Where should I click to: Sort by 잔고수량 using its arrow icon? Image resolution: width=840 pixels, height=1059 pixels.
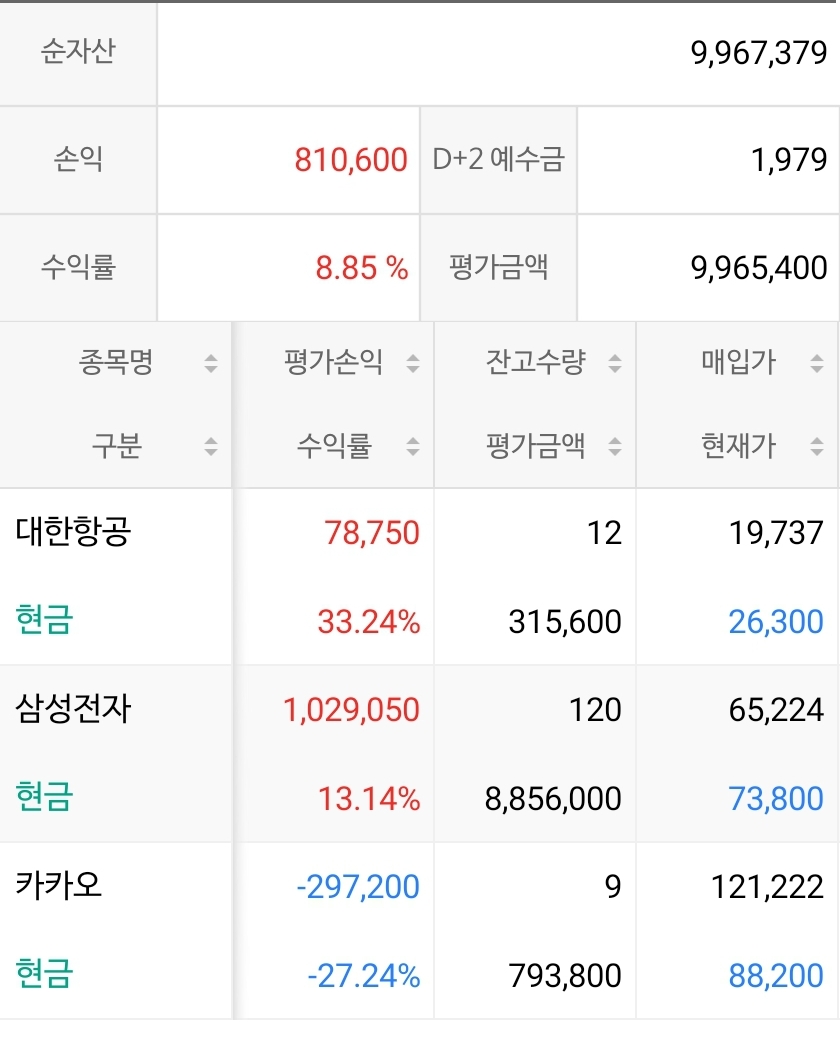[x=614, y=363]
